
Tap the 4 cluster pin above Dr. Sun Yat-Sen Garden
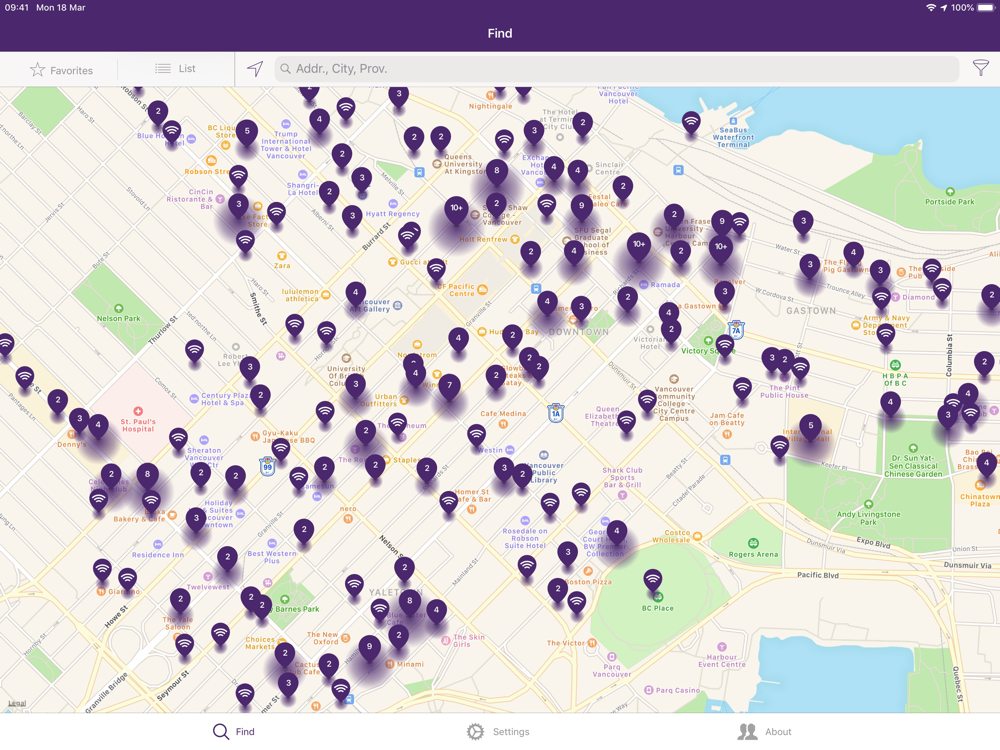pos(890,404)
